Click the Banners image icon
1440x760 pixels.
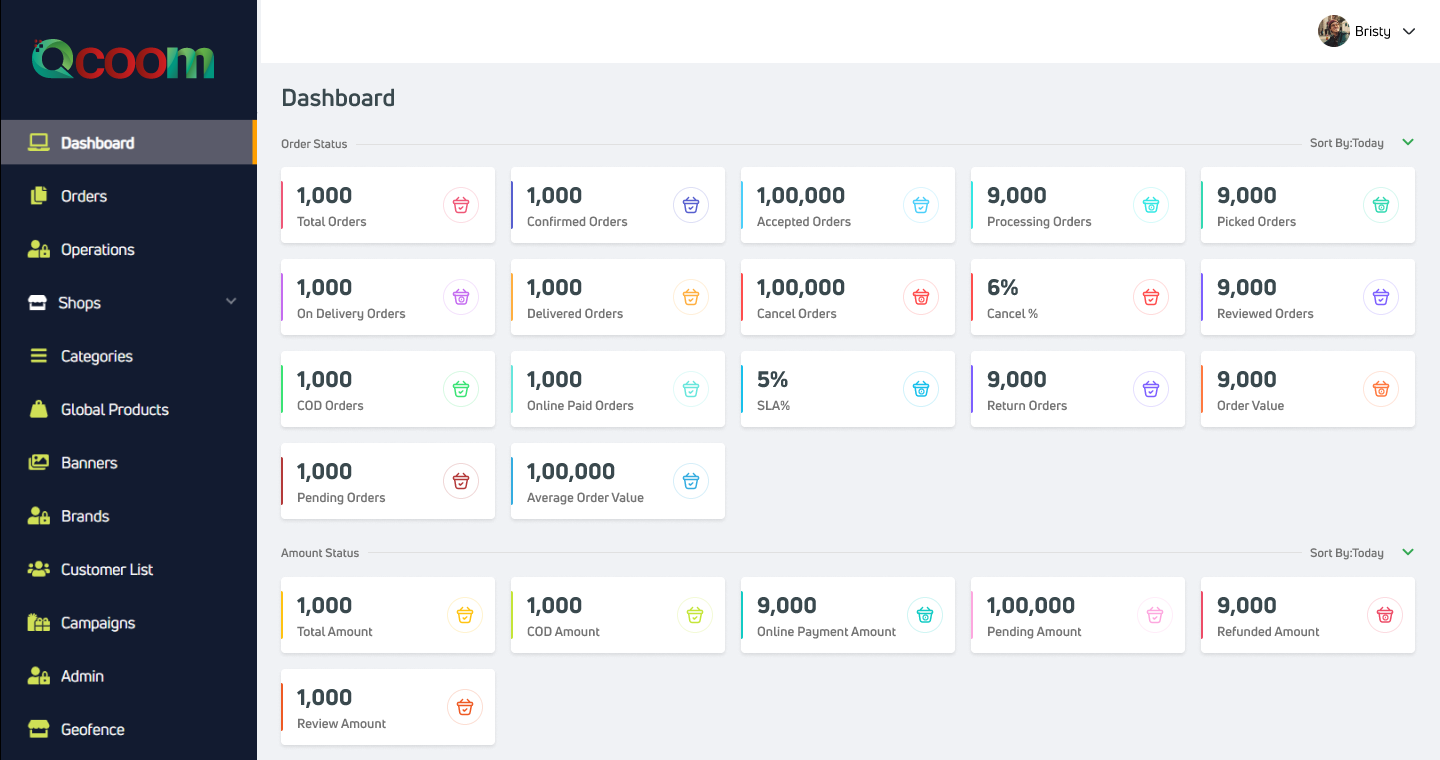(39, 463)
